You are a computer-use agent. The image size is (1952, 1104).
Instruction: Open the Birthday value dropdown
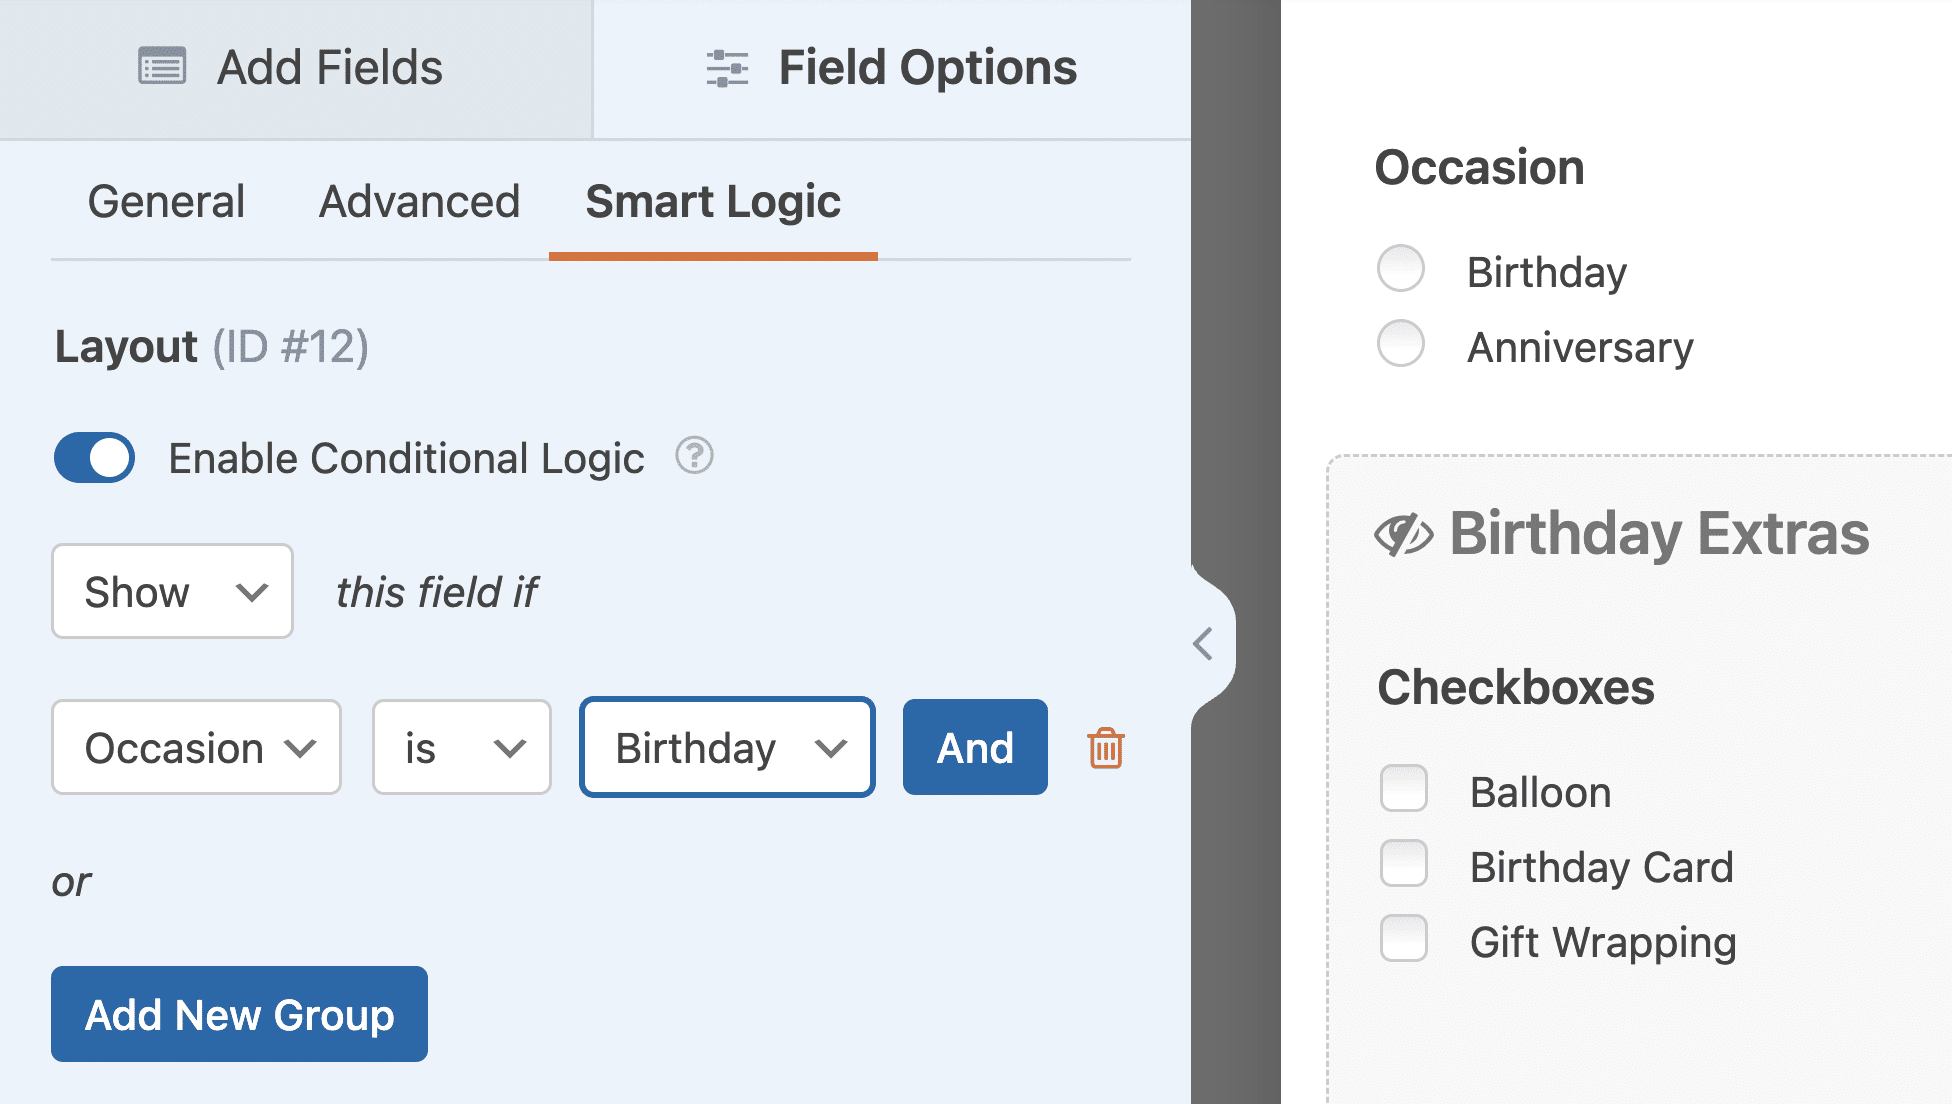[x=727, y=747]
